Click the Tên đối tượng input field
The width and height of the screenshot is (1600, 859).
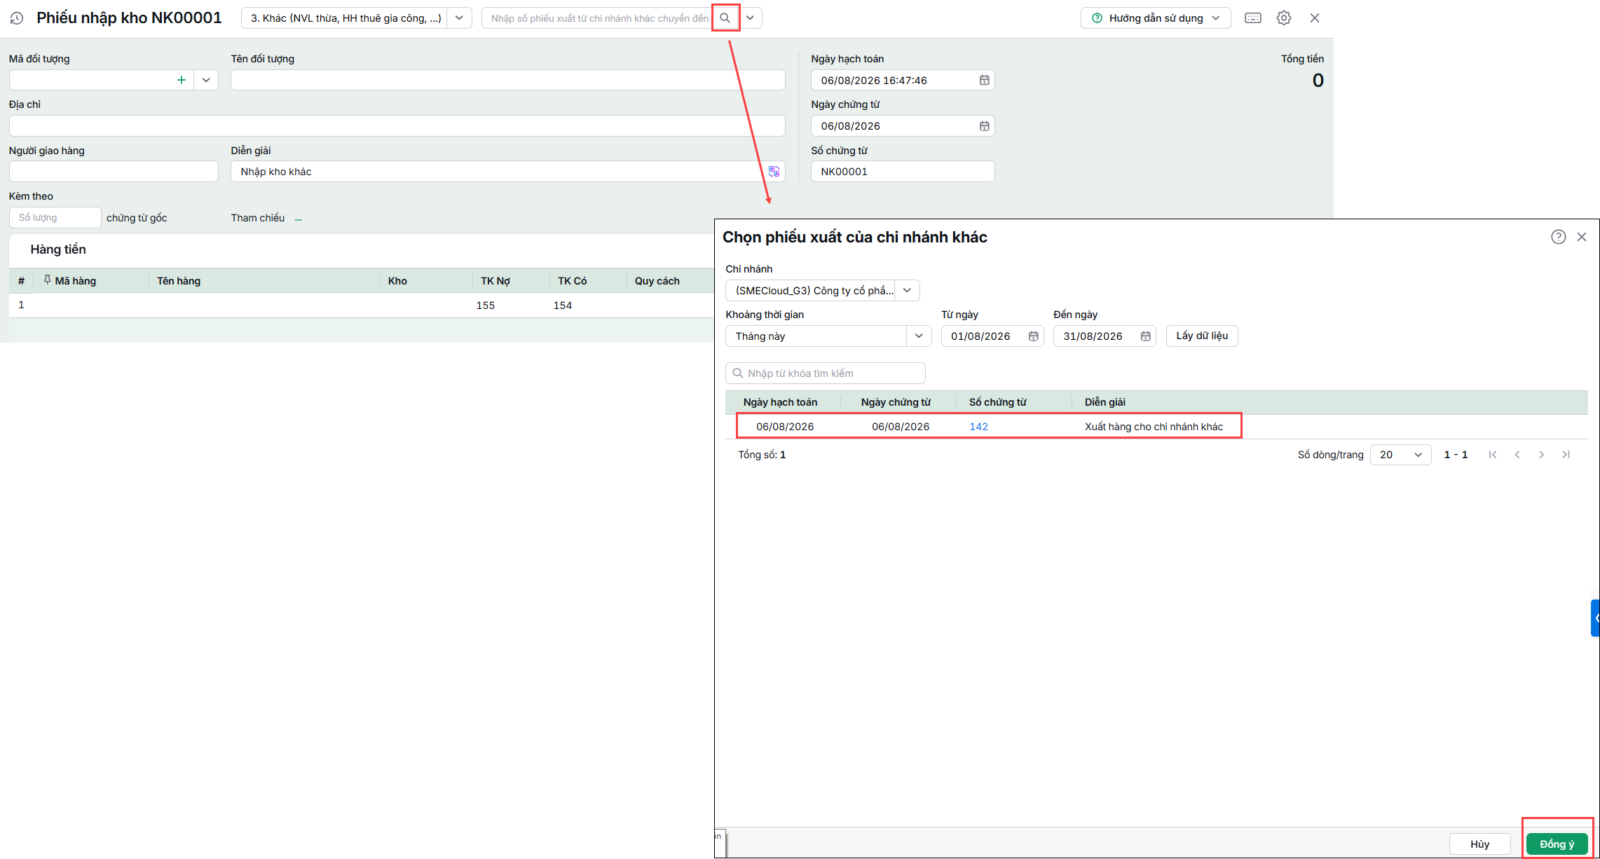[508, 80]
